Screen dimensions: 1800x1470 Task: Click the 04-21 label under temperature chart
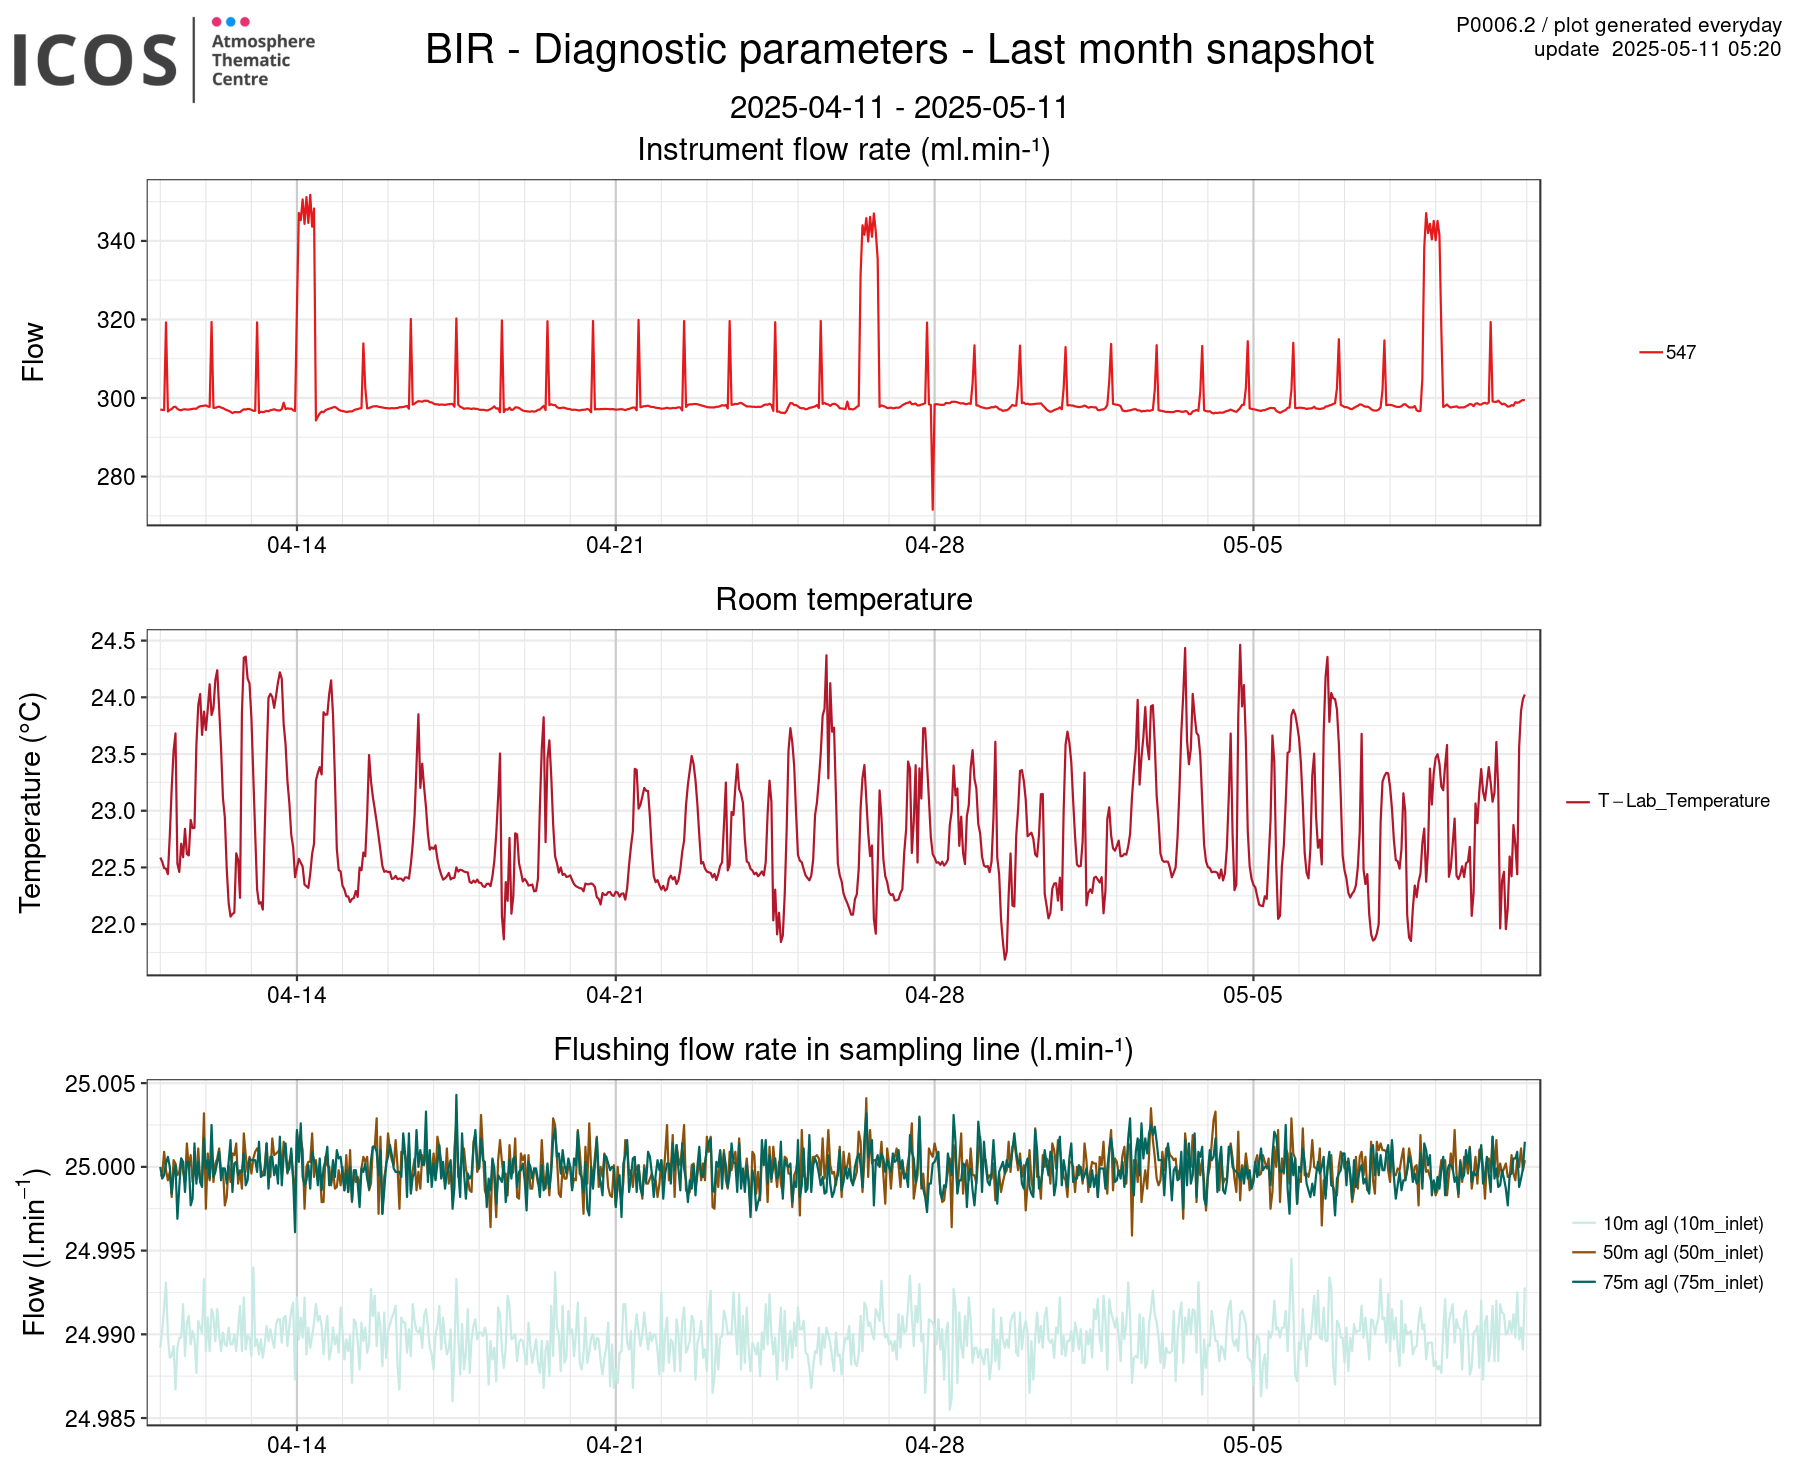click(615, 995)
